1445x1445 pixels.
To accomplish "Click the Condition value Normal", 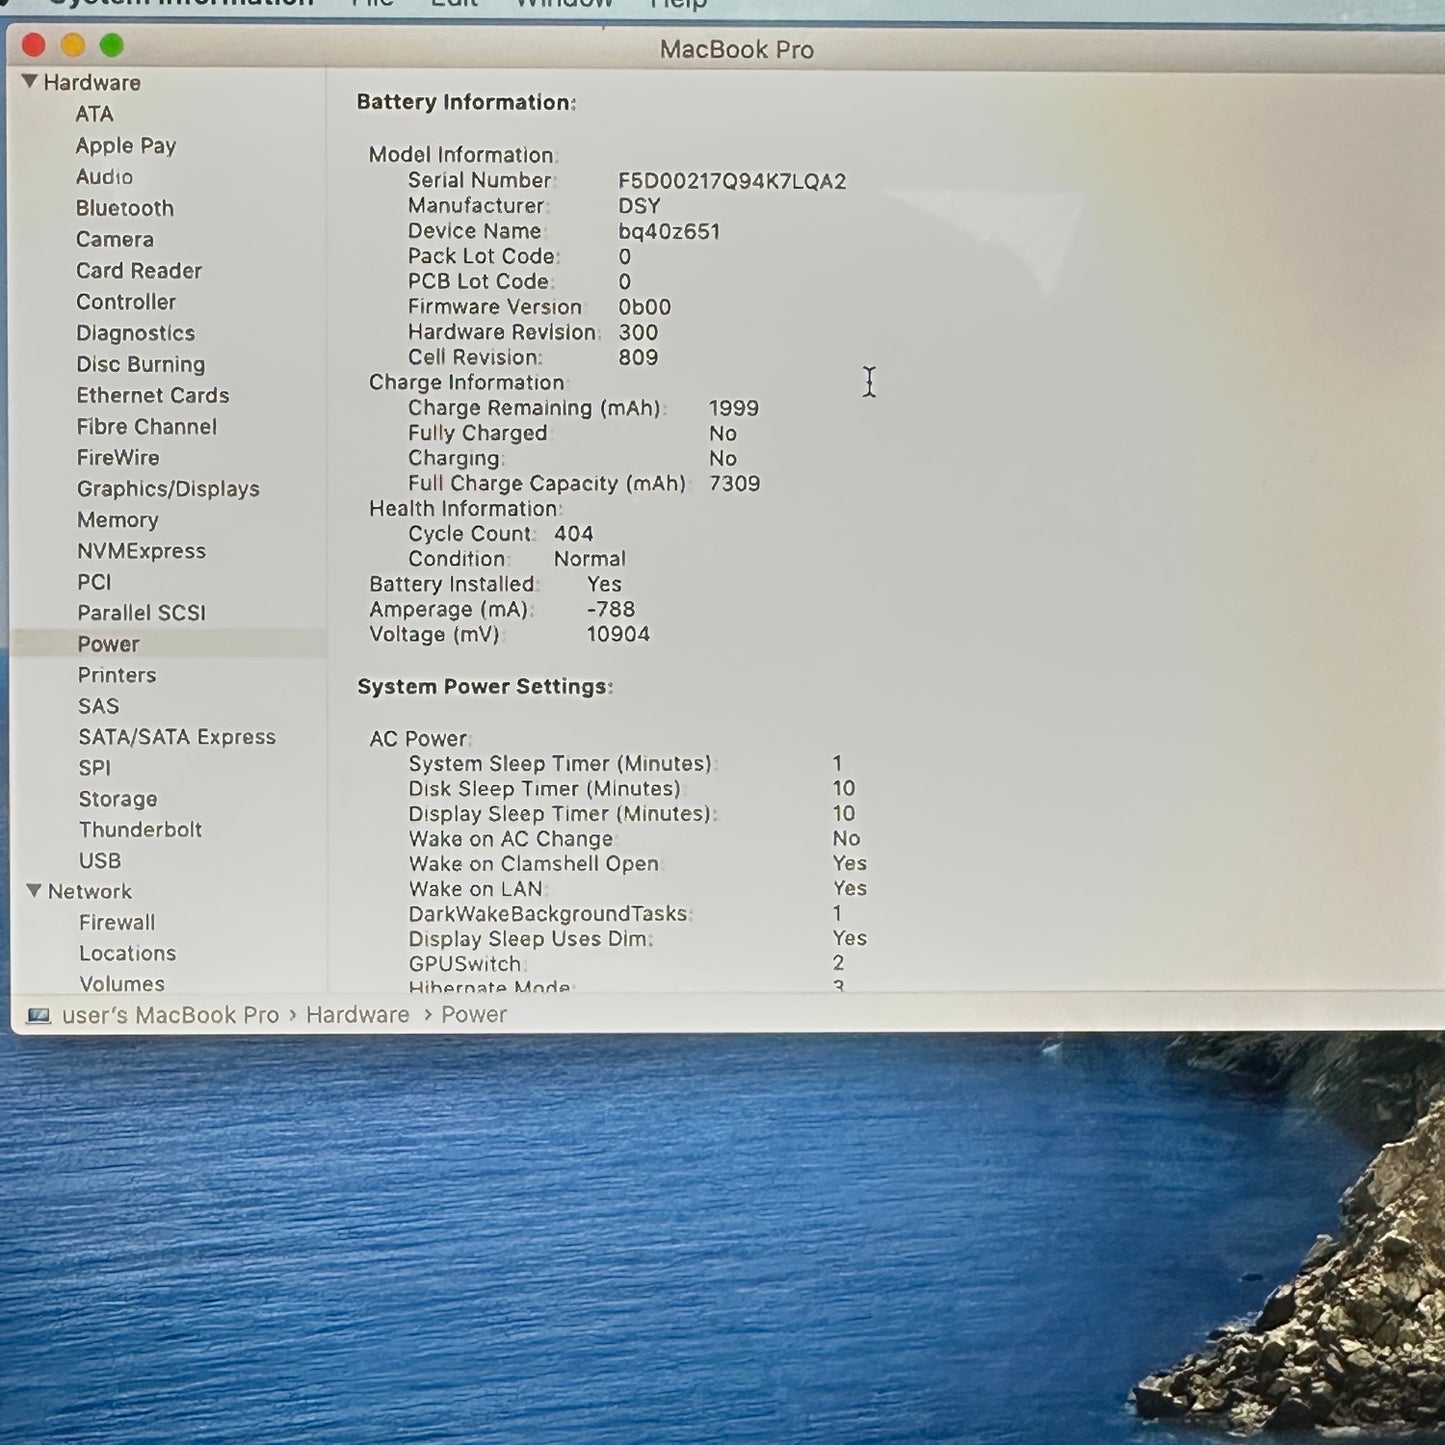I will [590, 559].
